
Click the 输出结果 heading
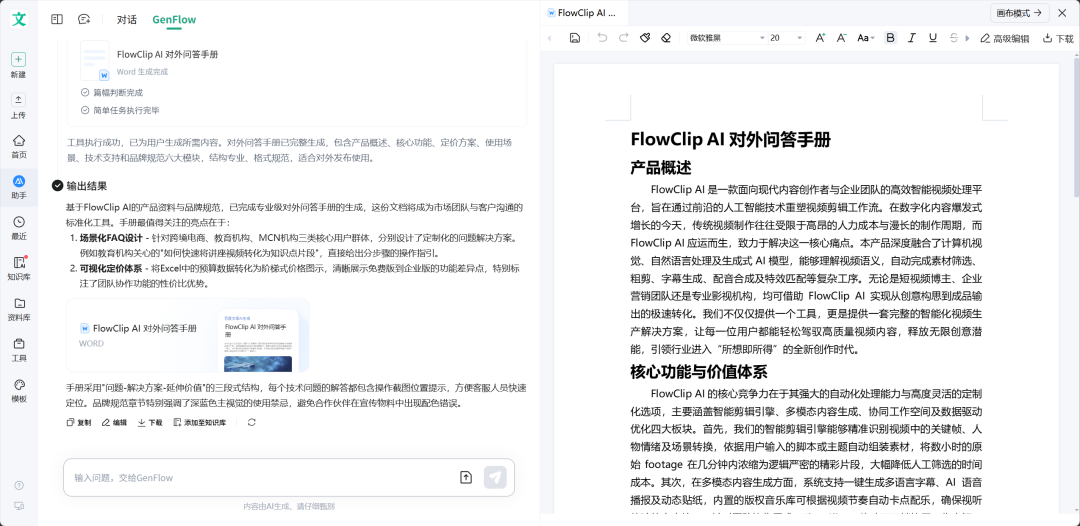(87, 186)
